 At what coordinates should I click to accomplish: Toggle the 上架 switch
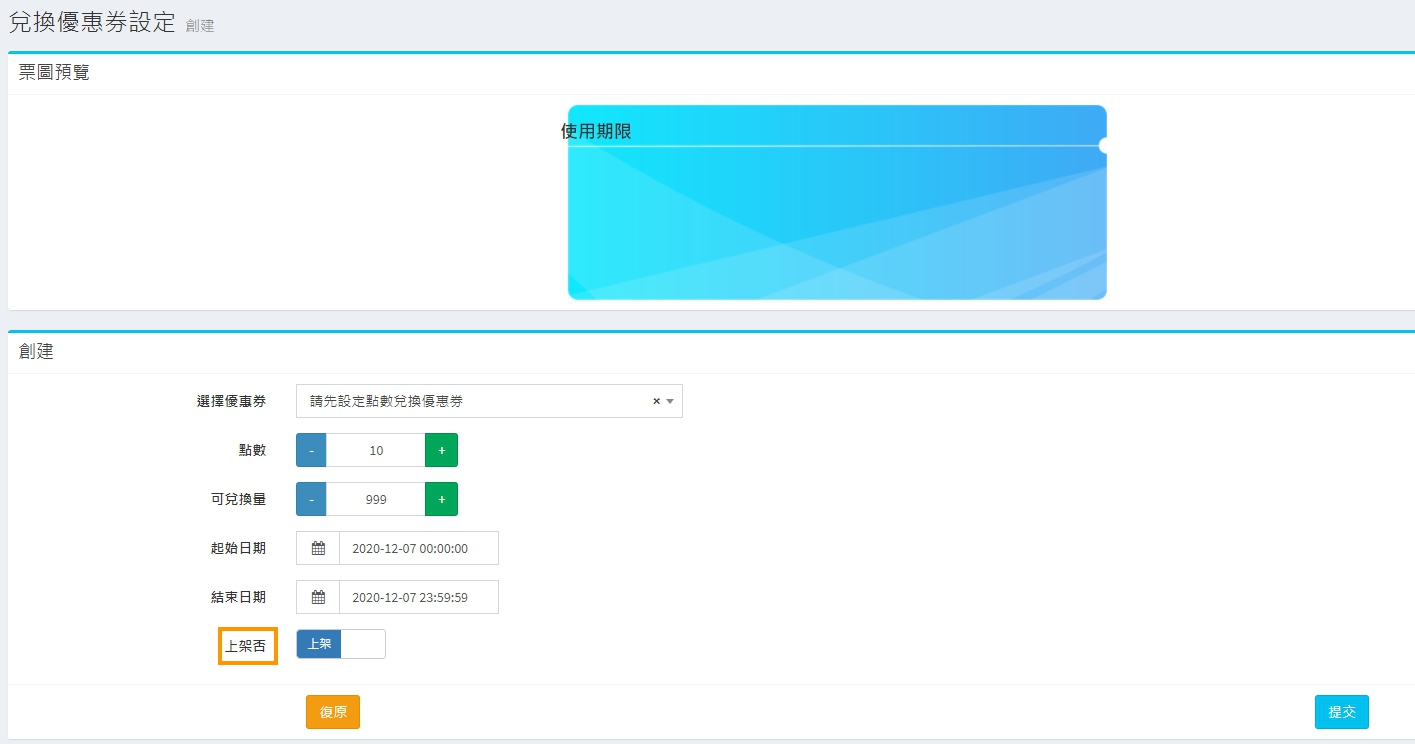pyautogui.click(x=341, y=644)
